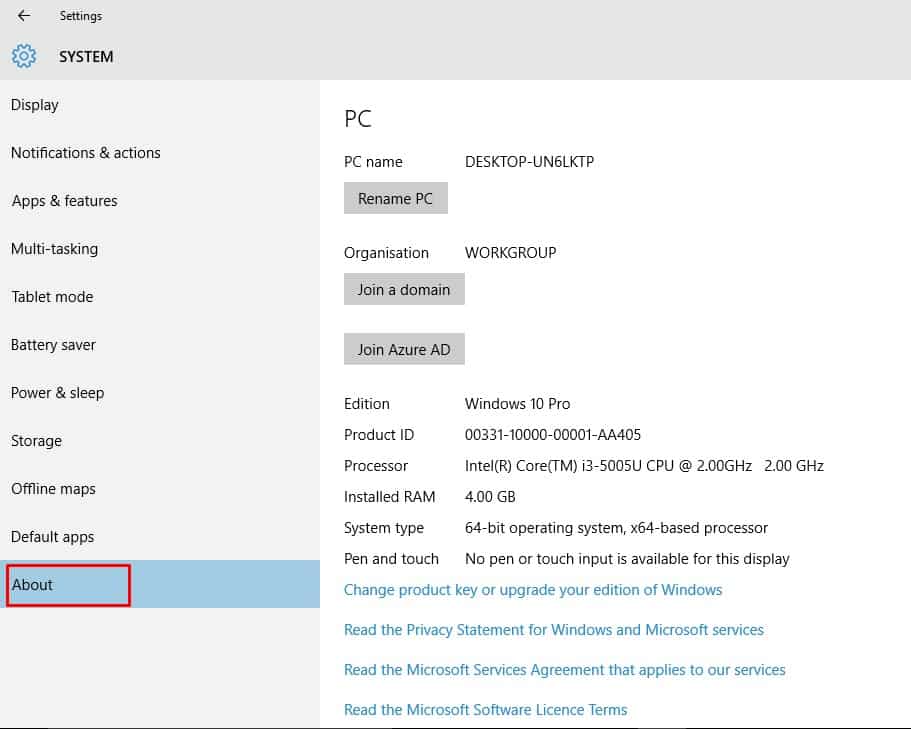Select Power & sleep option
The image size is (911, 729).
[58, 393]
